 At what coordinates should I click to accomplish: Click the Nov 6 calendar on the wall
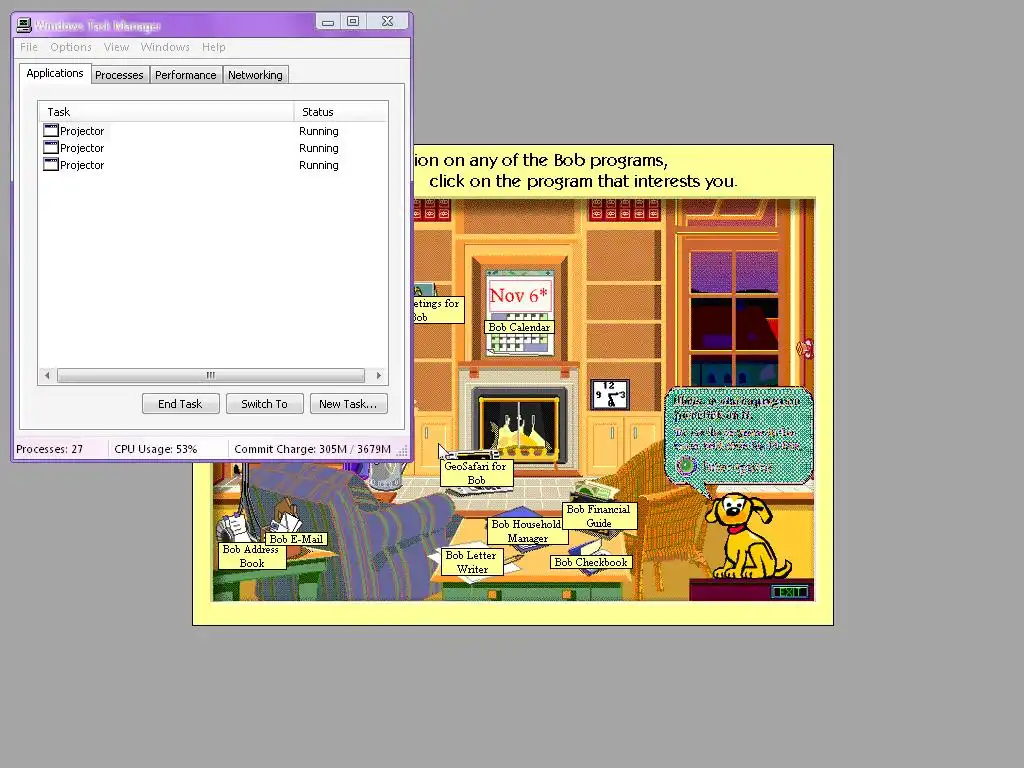tap(519, 295)
